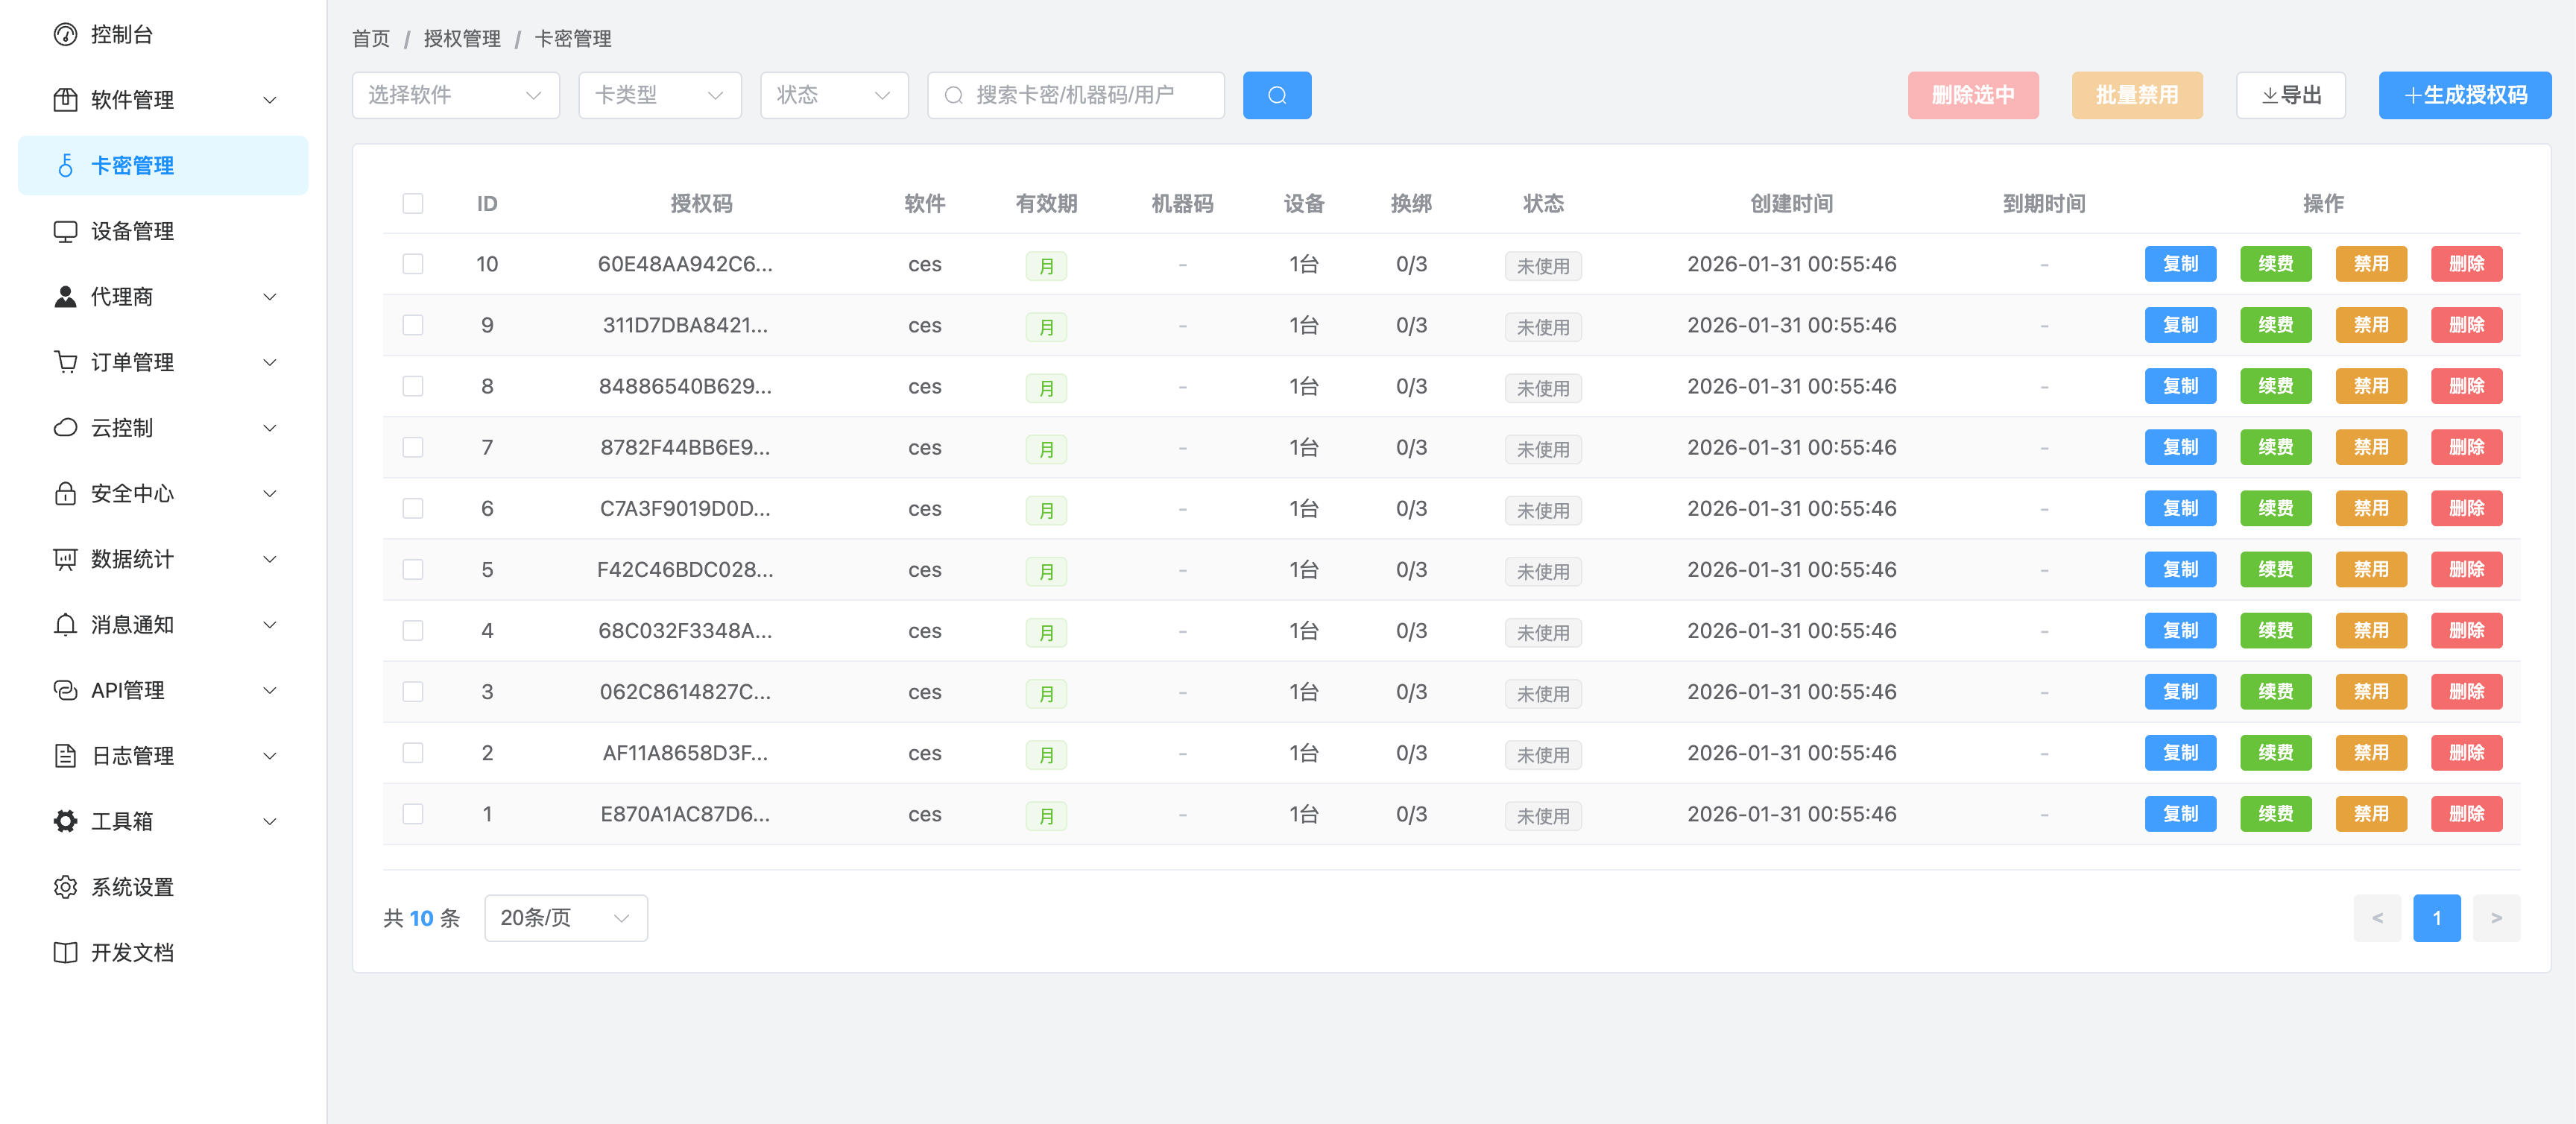Check the checkbox for row ID 6
The height and width of the screenshot is (1124, 2576).
tap(412, 508)
